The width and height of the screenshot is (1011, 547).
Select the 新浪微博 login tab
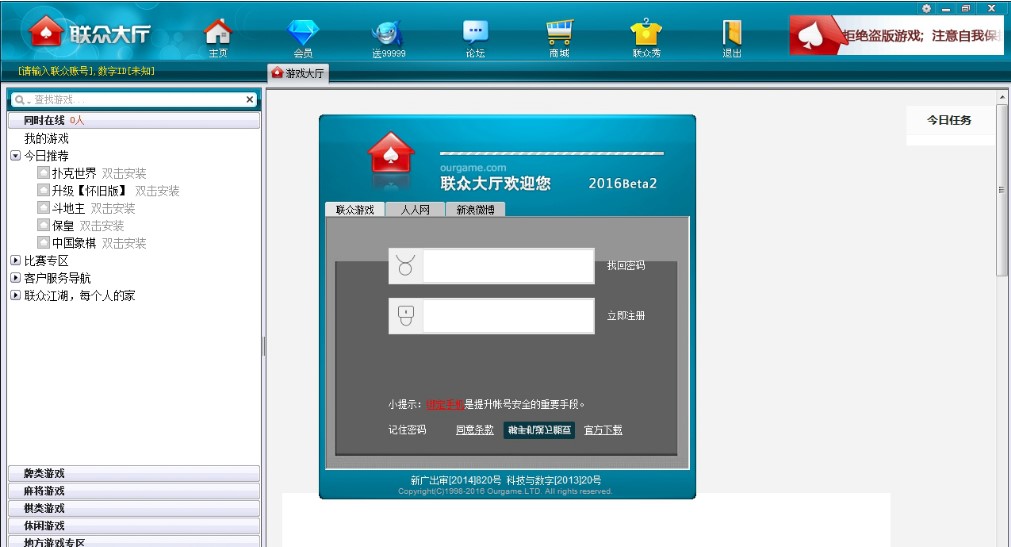tap(475, 210)
